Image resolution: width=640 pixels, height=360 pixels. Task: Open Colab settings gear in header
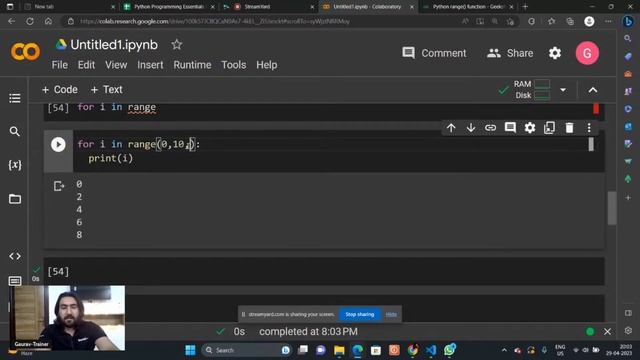(x=555, y=53)
